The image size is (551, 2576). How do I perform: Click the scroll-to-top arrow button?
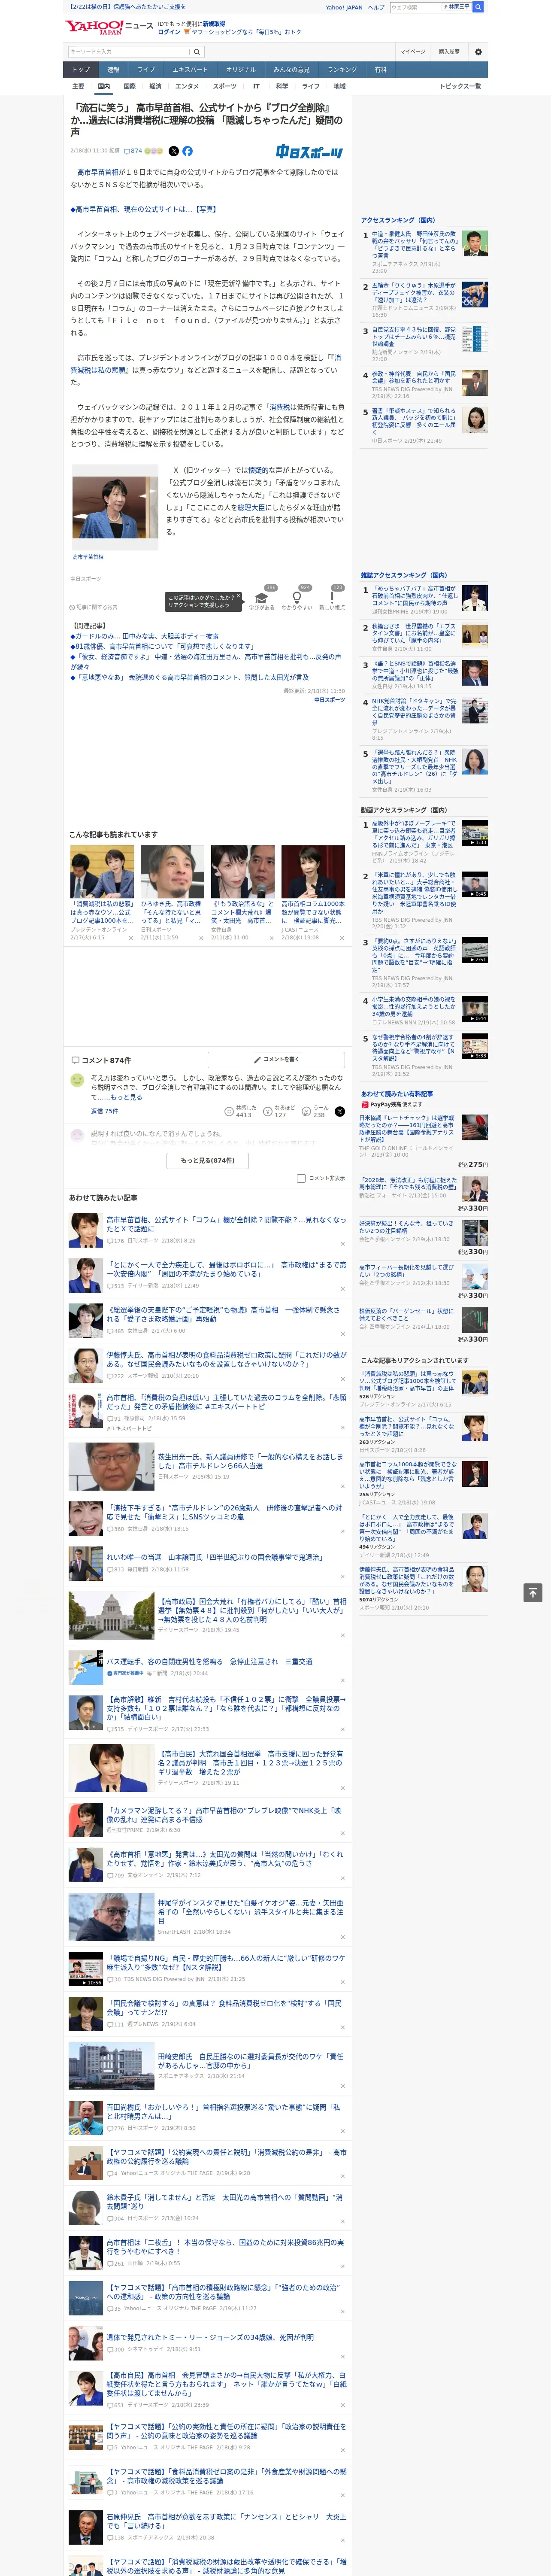pos(532,1592)
